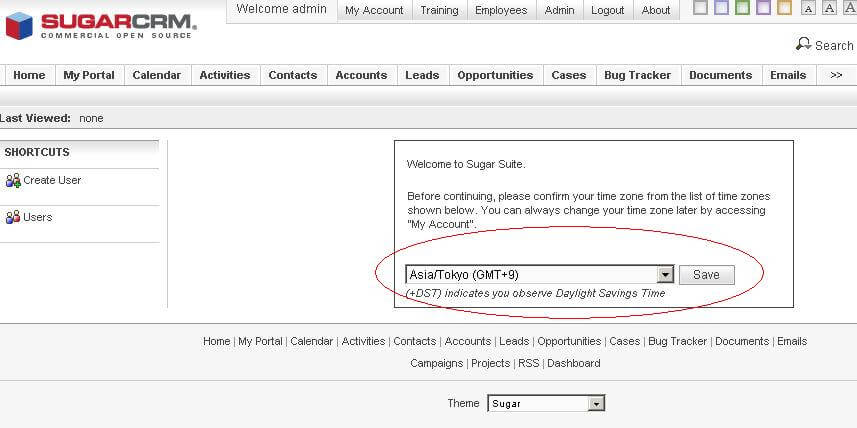Open the Theme dropdown showing Sugar
This screenshot has height=428, width=857.
[596, 404]
